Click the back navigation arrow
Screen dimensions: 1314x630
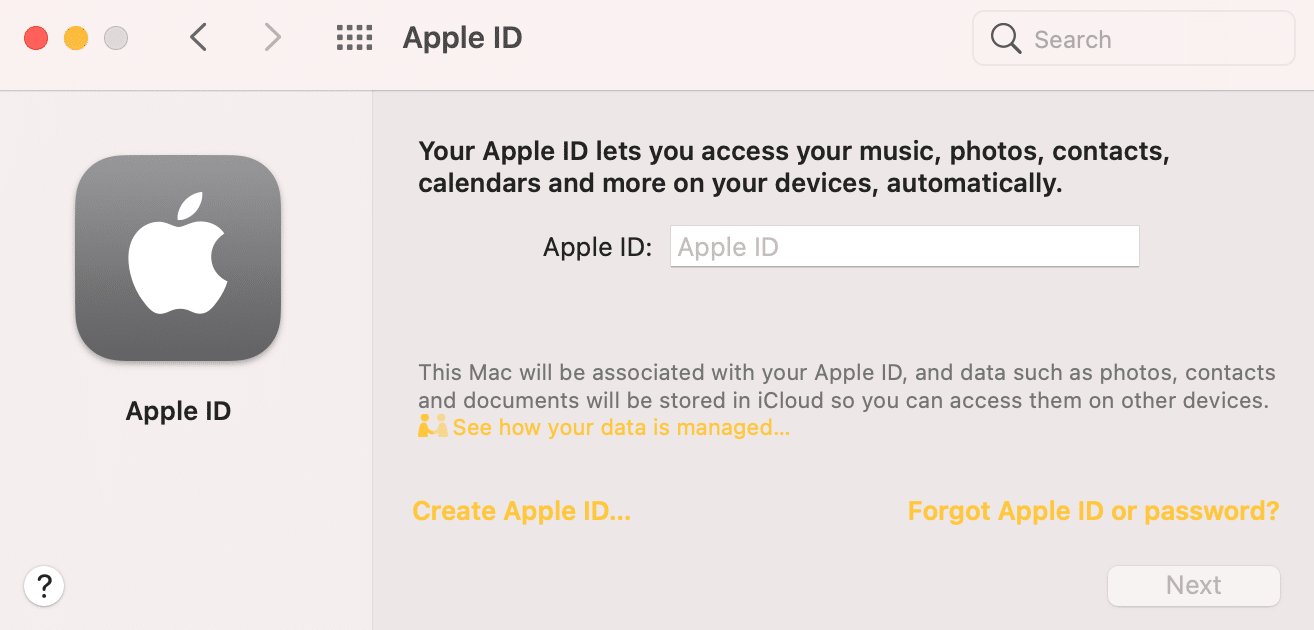(x=197, y=37)
